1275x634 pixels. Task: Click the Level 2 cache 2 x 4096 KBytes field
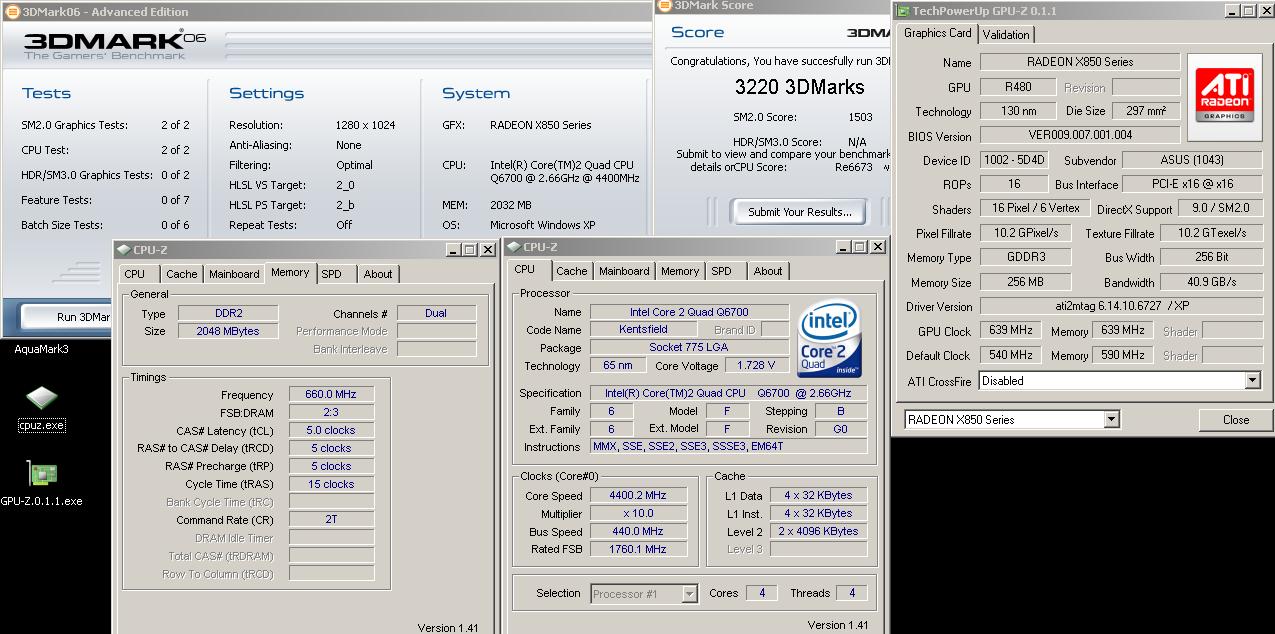point(818,532)
